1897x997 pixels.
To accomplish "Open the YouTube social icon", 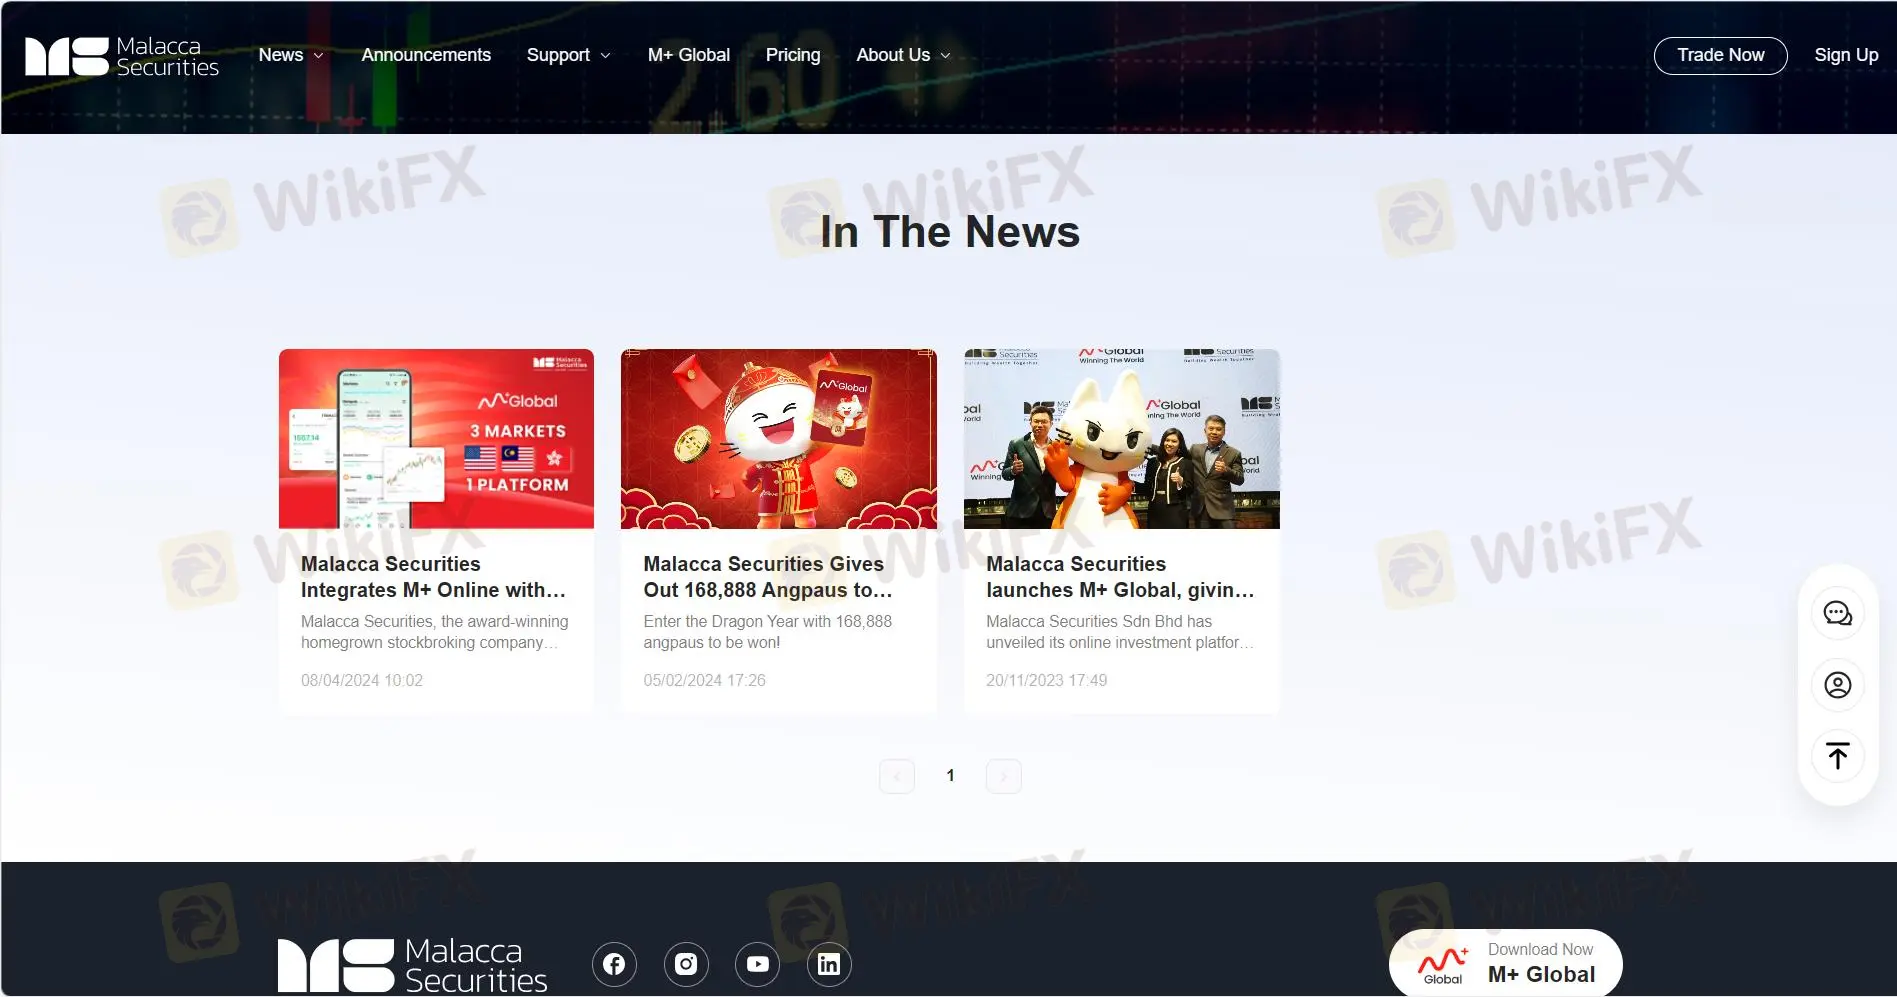I will tap(757, 964).
